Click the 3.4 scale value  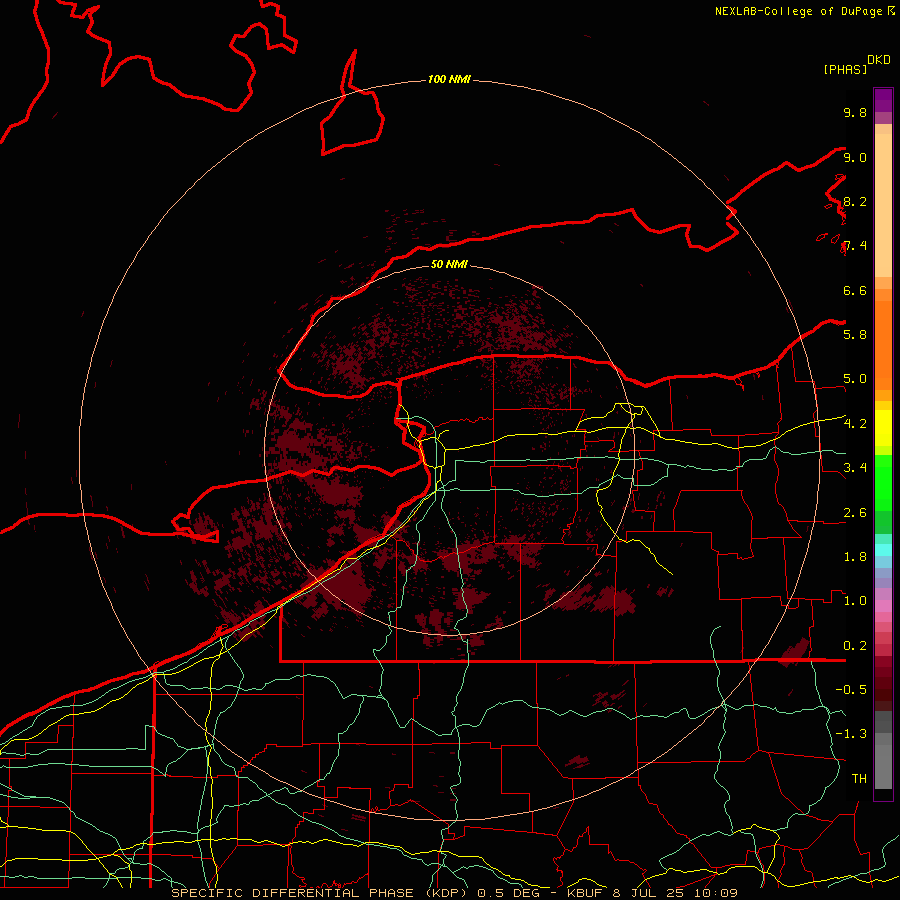(855, 468)
